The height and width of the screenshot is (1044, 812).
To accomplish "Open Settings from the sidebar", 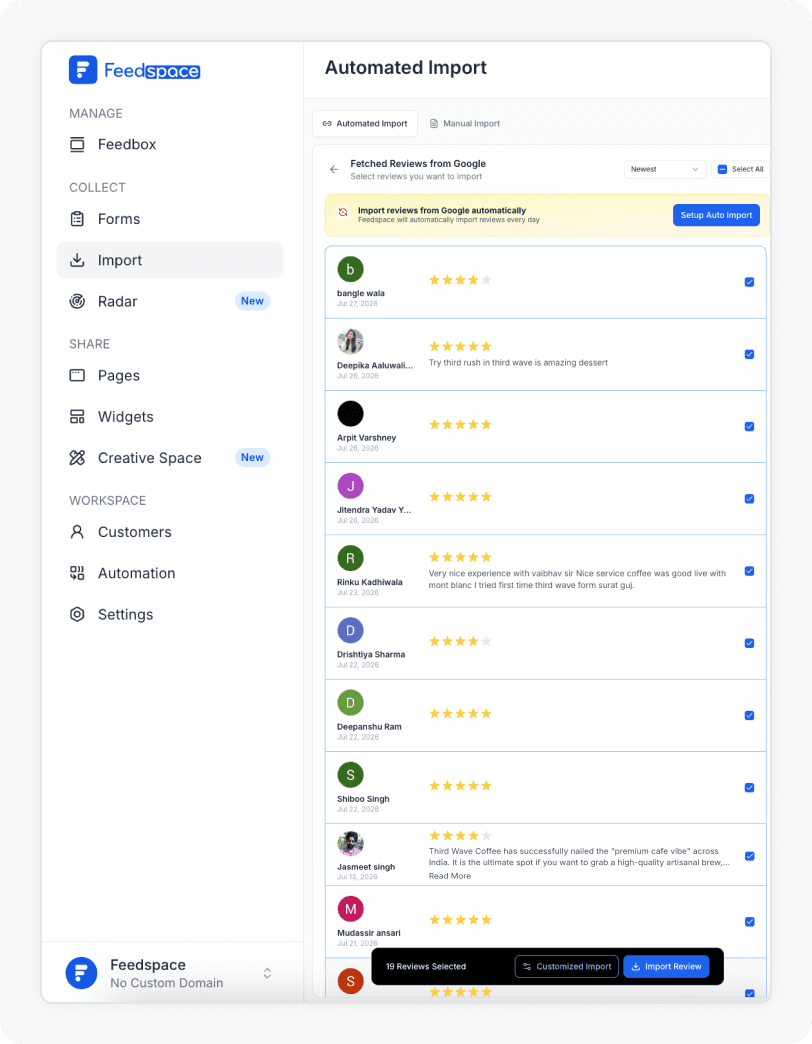I will [170, 615].
